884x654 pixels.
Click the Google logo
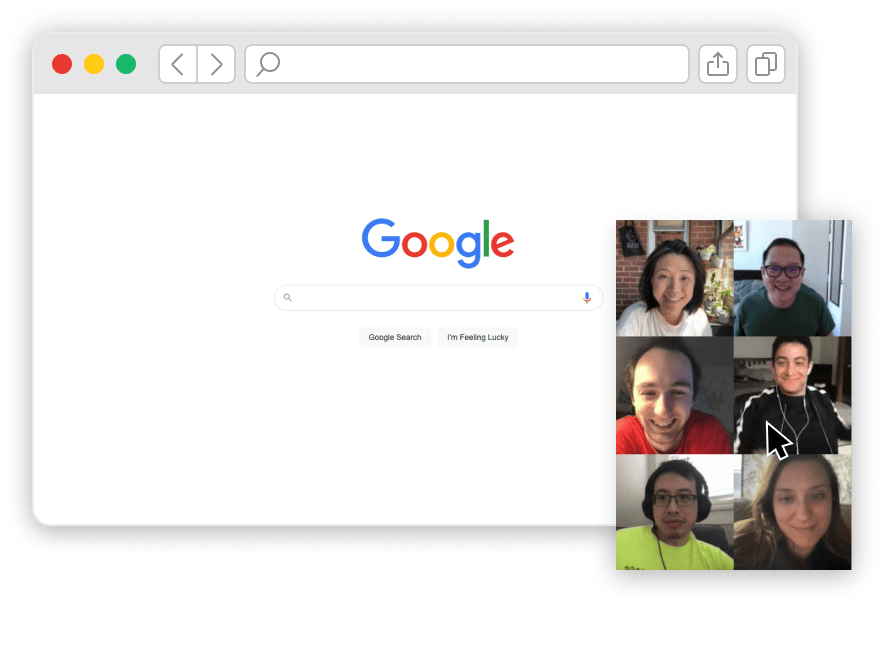click(438, 241)
